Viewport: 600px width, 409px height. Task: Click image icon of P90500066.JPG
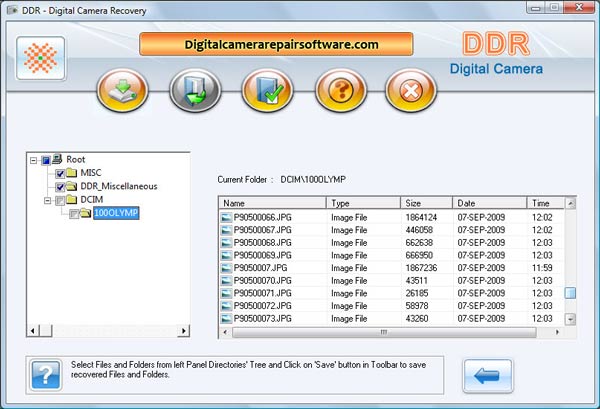(227, 218)
